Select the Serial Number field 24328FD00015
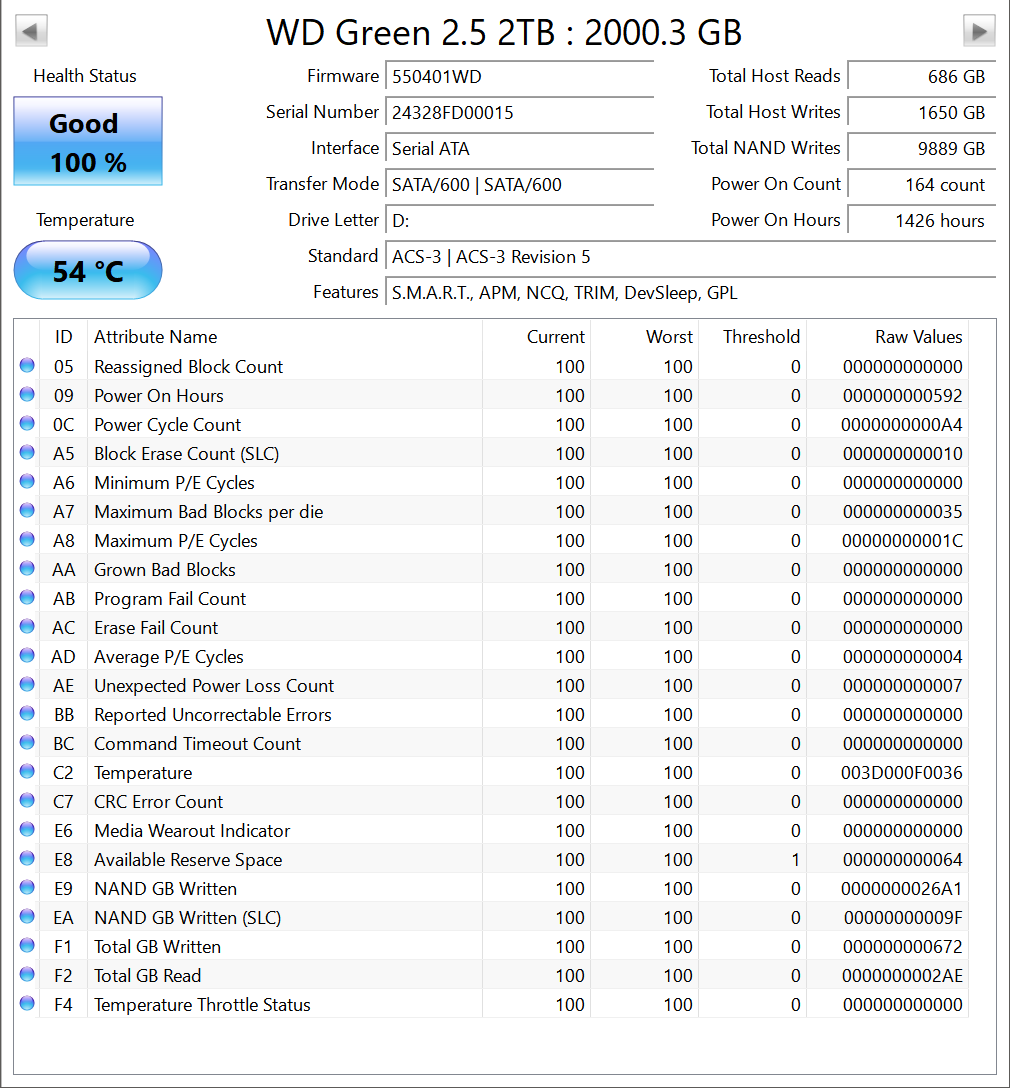This screenshot has width=1010, height=1088. 520,112
